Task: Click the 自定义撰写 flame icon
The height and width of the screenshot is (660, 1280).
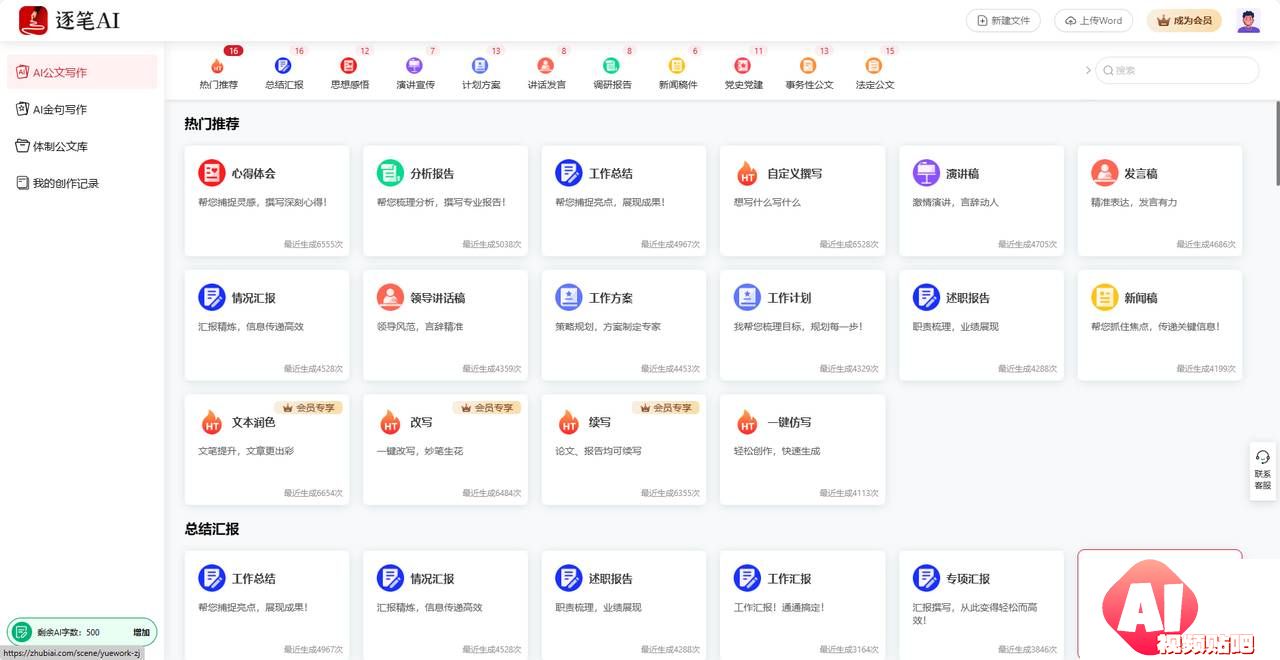Action: pos(747,174)
